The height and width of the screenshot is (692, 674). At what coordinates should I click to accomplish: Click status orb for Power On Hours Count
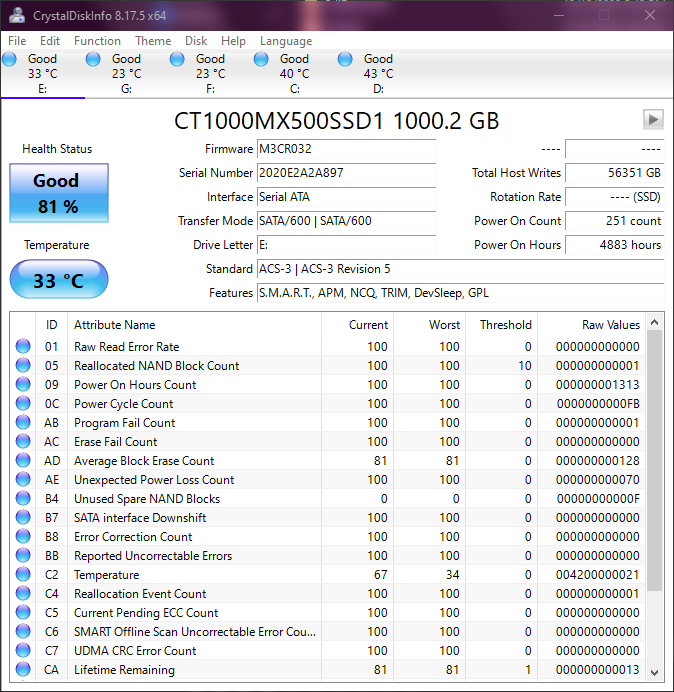click(x=23, y=384)
